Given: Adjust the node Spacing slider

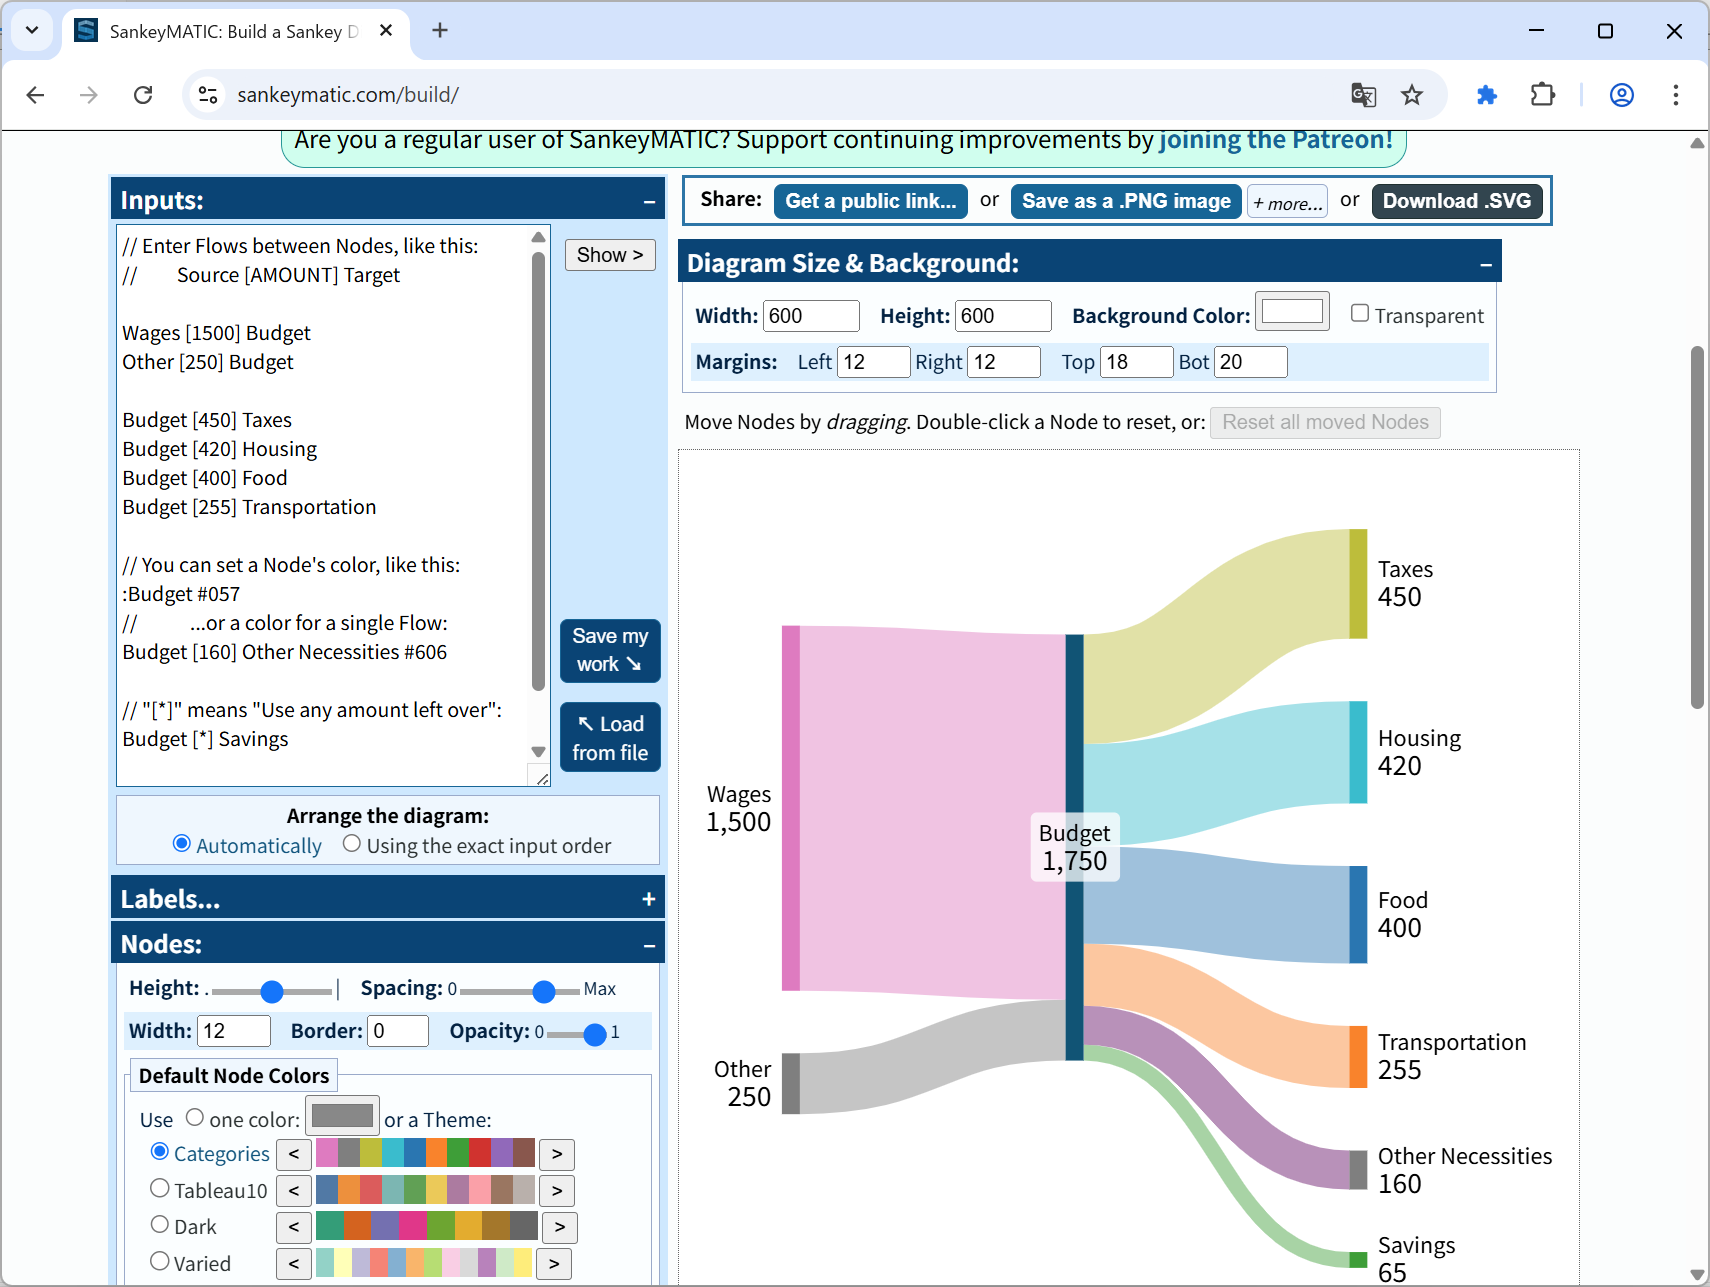Looking at the screenshot, I should (520, 991).
